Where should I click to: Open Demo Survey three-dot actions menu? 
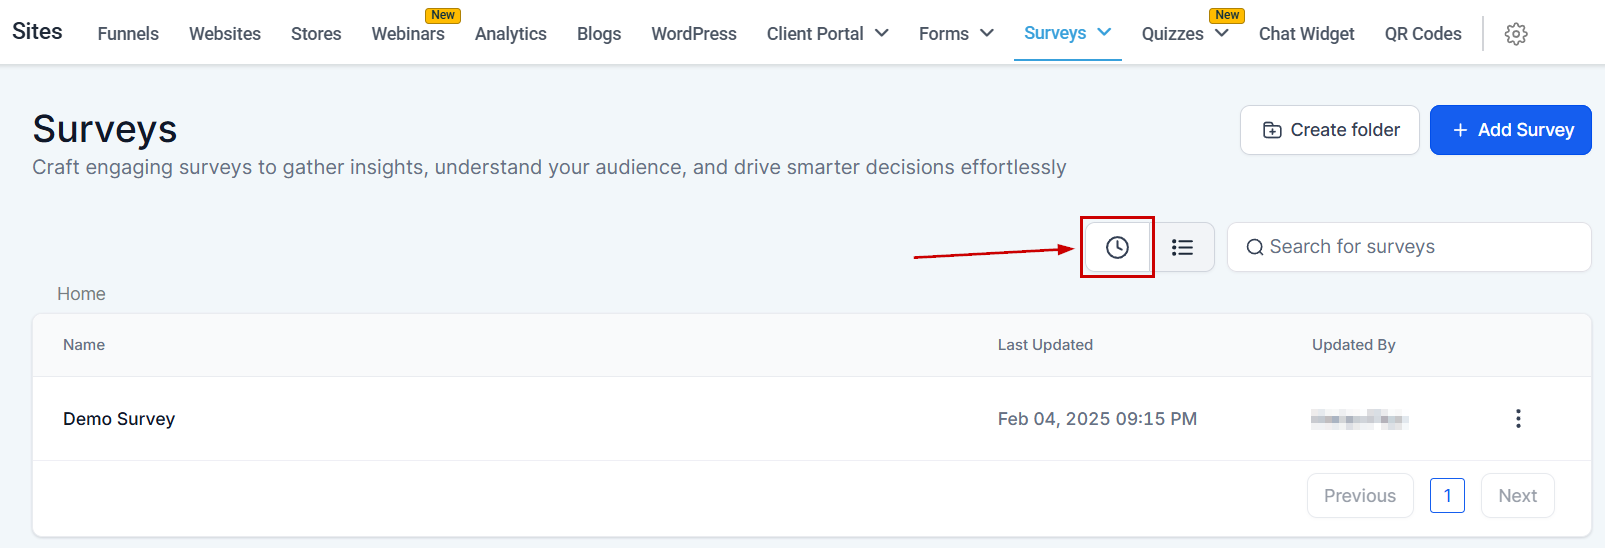[1518, 419]
